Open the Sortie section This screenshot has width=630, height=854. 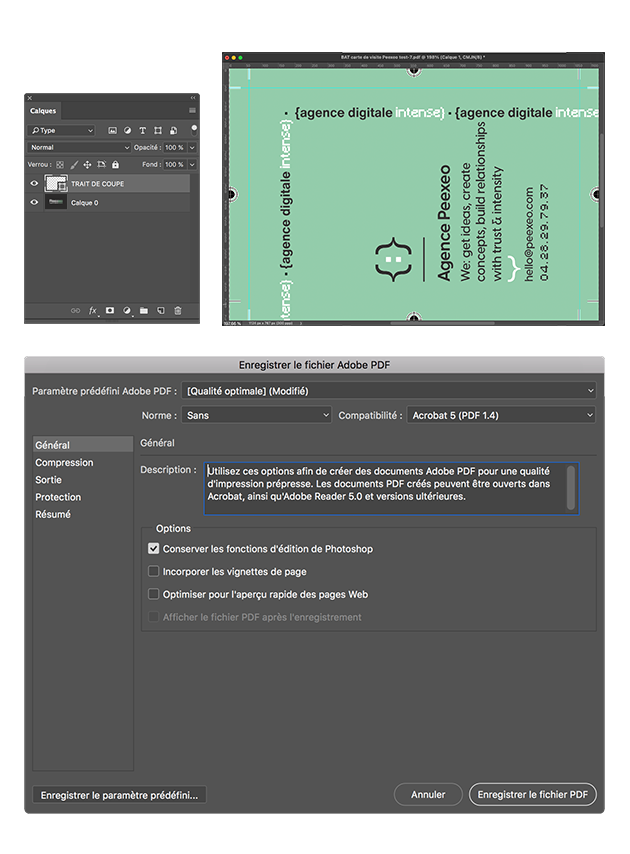pyautogui.click(x=48, y=480)
